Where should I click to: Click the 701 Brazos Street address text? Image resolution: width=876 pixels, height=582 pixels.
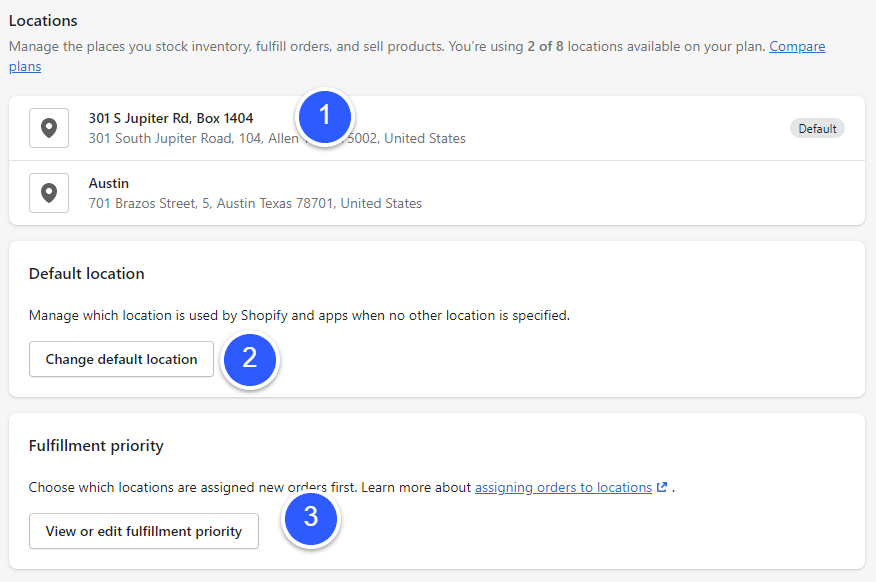click(x=254, y=202)
